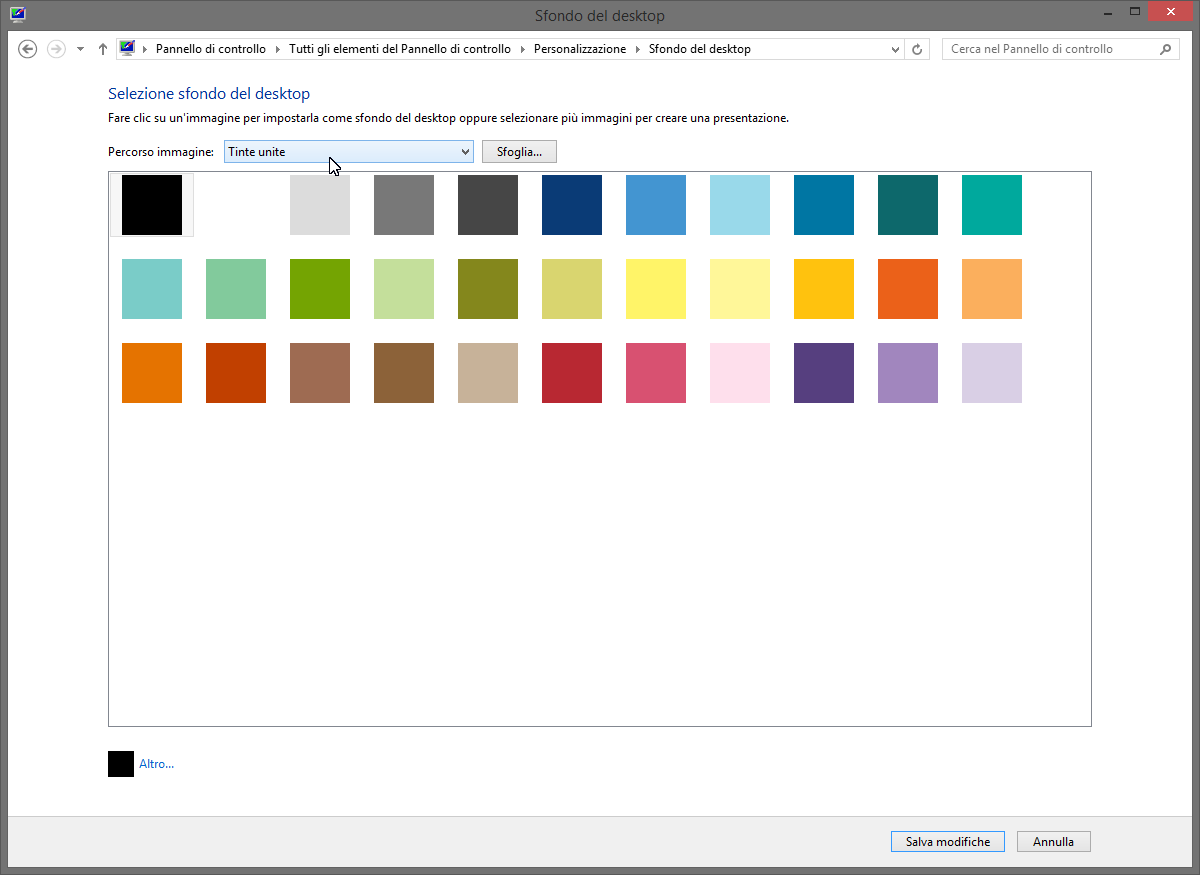
Task: Click the Cerca nel Pannello di controllo field
Action: (x=1050, y=49)
